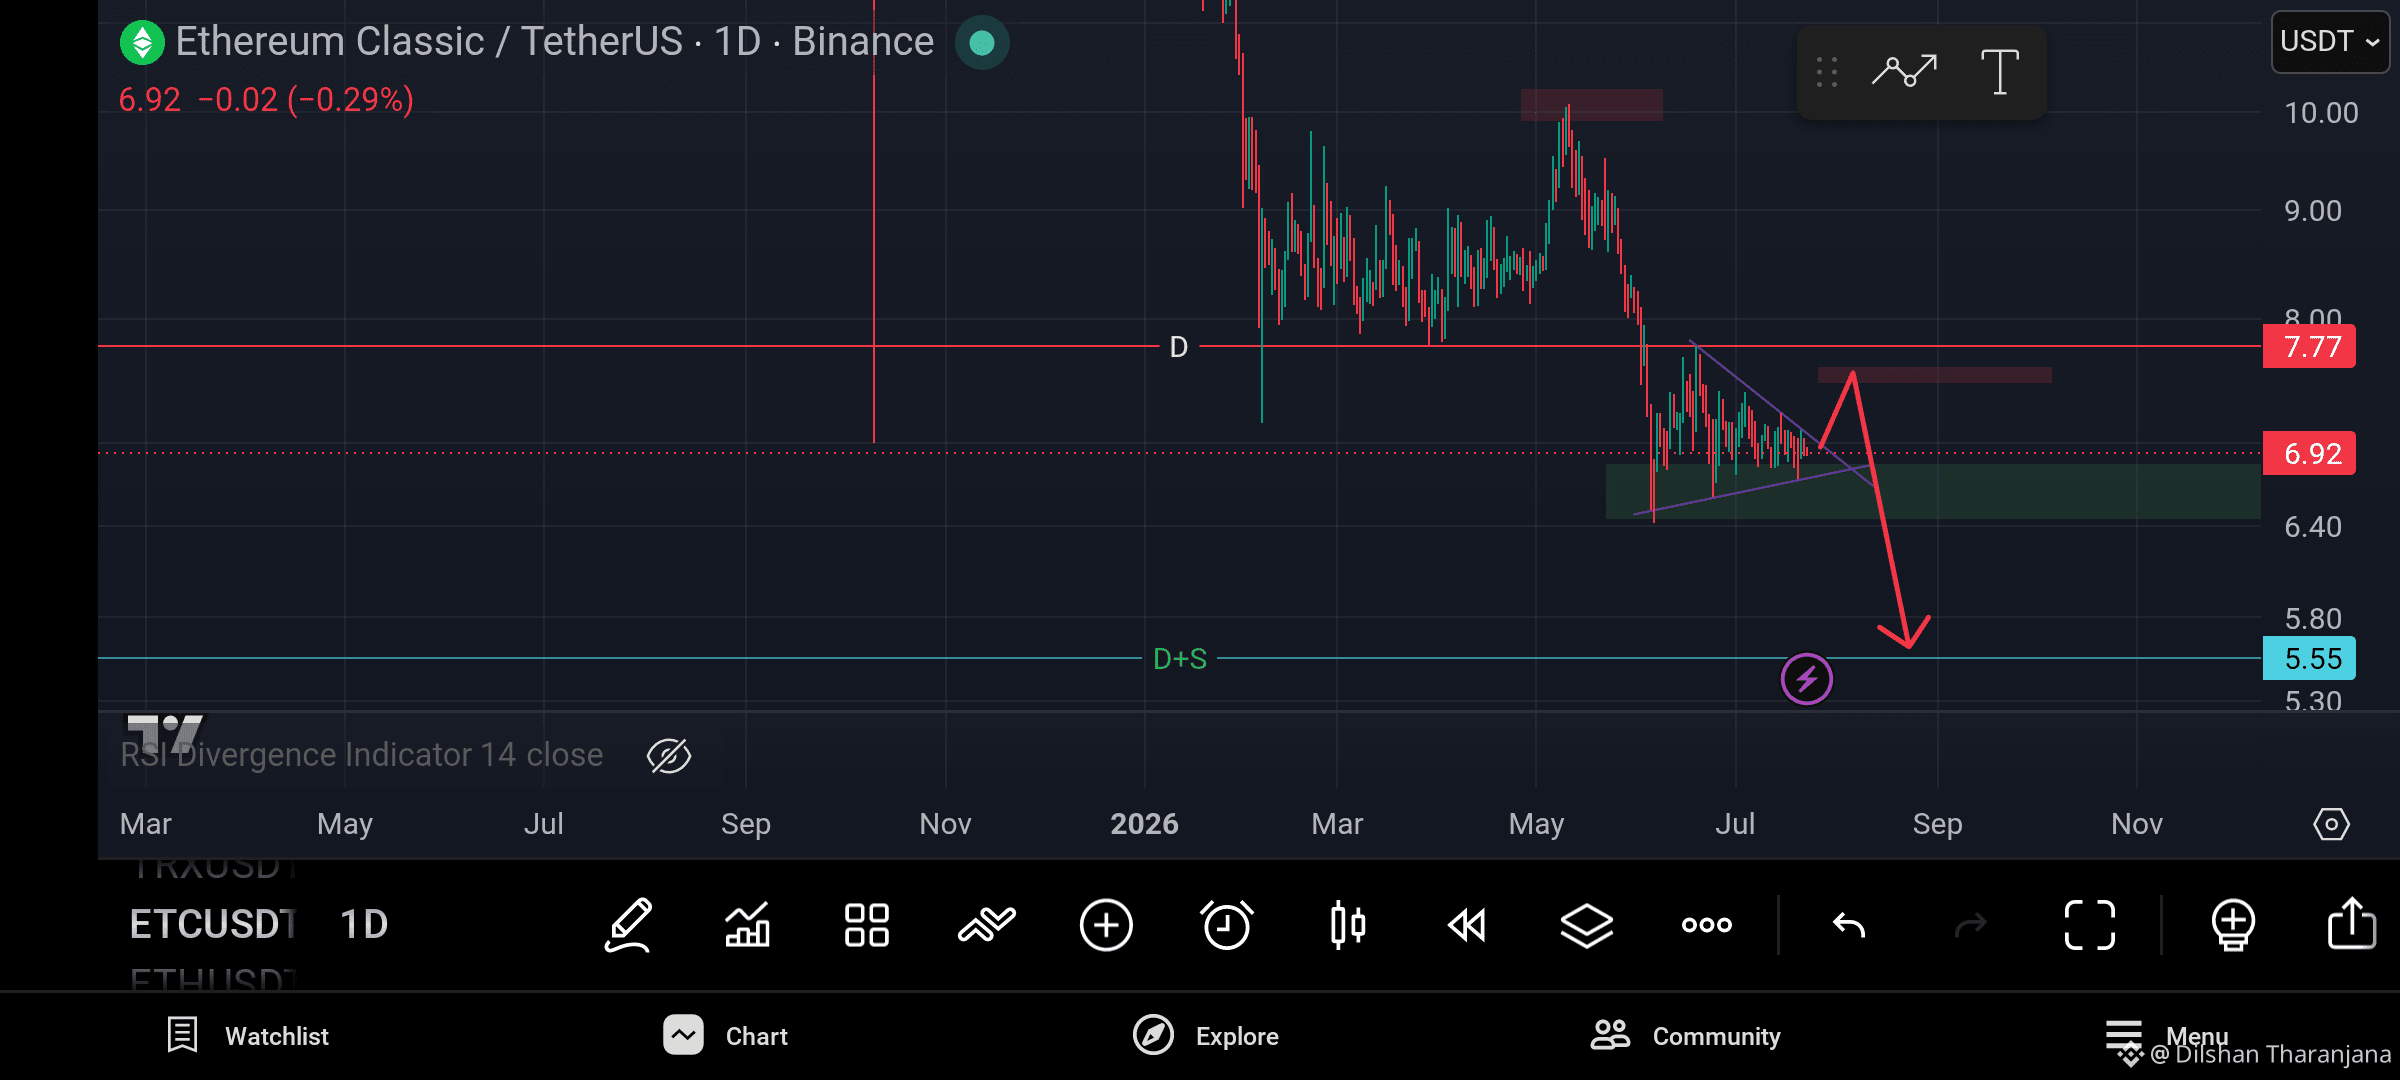Open the Watchlist tab
Screen dimensions: 2400x1080
247,1036
